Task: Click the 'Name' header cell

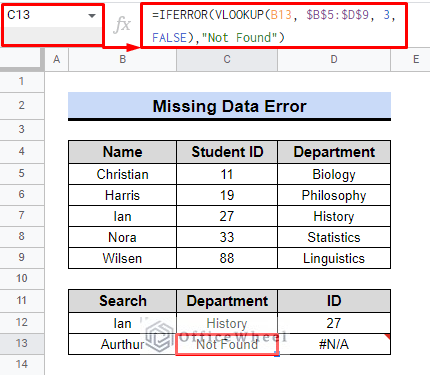Action: coord(122,152)
